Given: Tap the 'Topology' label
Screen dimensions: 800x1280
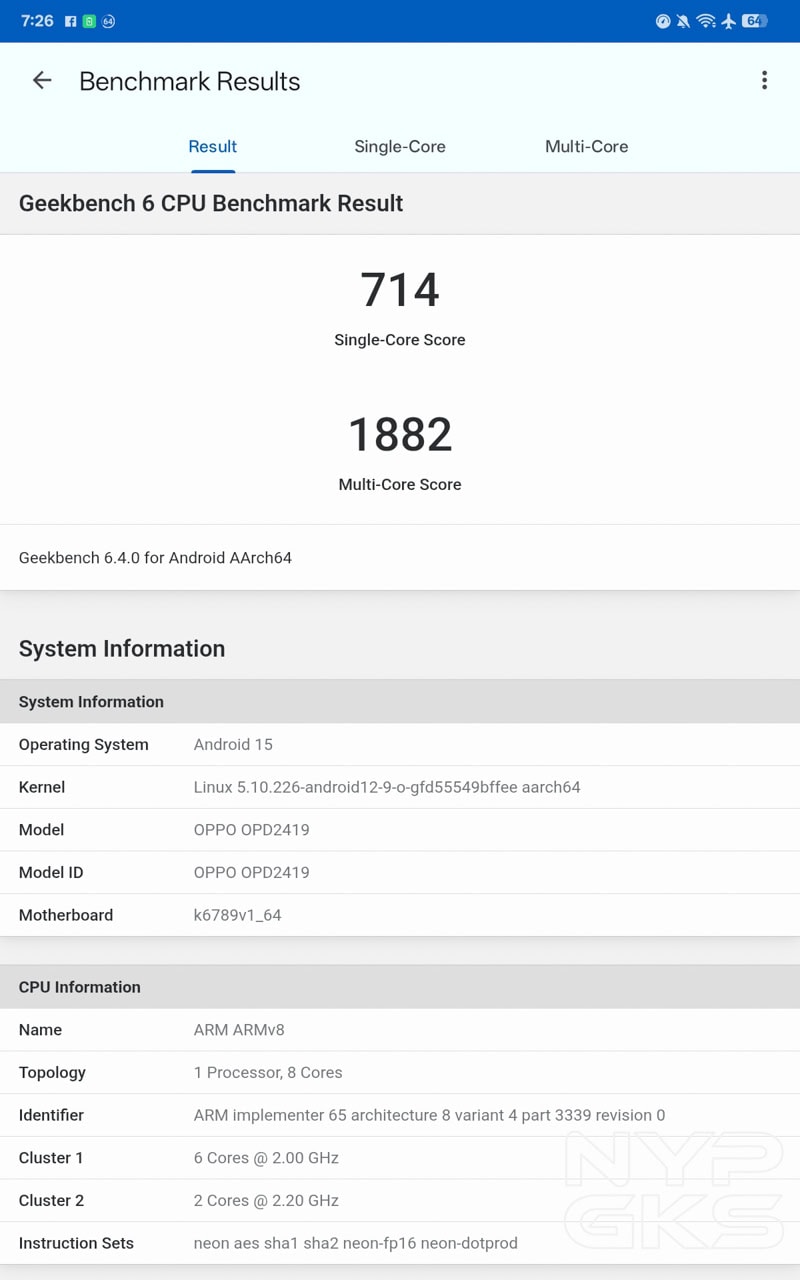Looking at the screenshot, I should point(52,1073).
